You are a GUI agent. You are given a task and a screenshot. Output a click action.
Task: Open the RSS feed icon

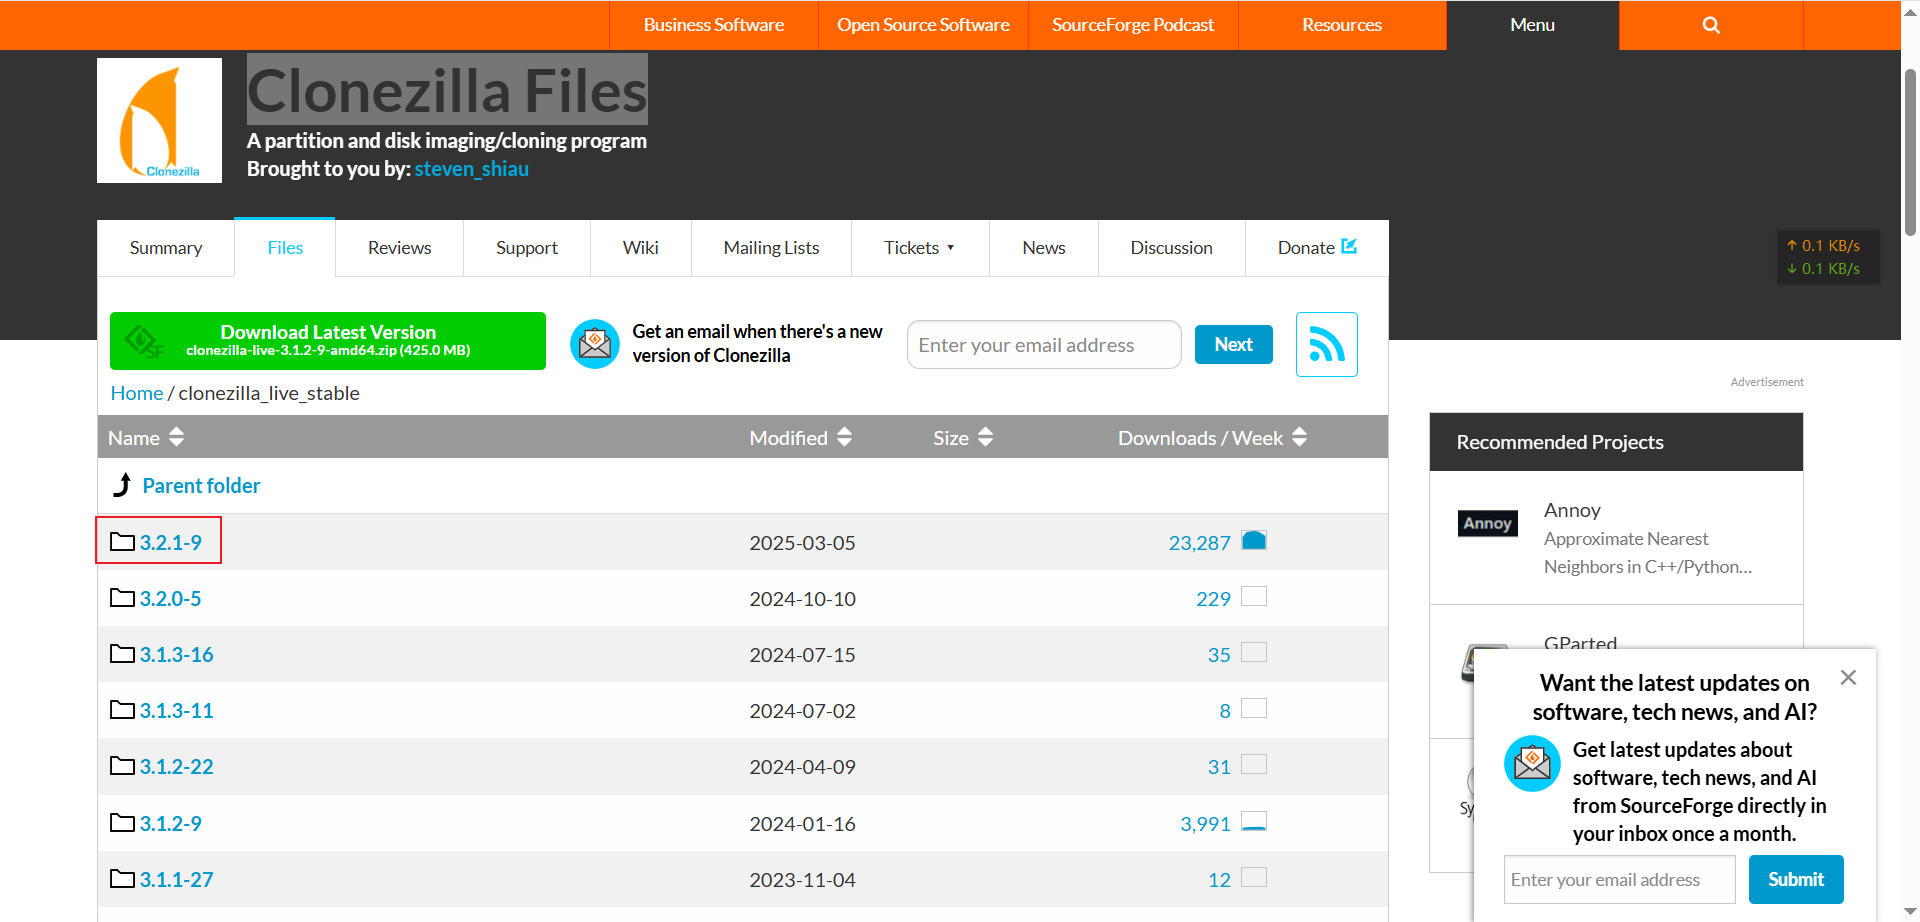coord(1327,345)
